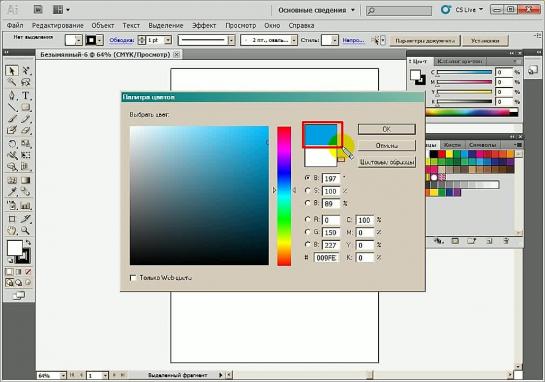Screen dimensions: 545x382
Task: Select the Line Segment tool
Action: click(x=12, y=107)
